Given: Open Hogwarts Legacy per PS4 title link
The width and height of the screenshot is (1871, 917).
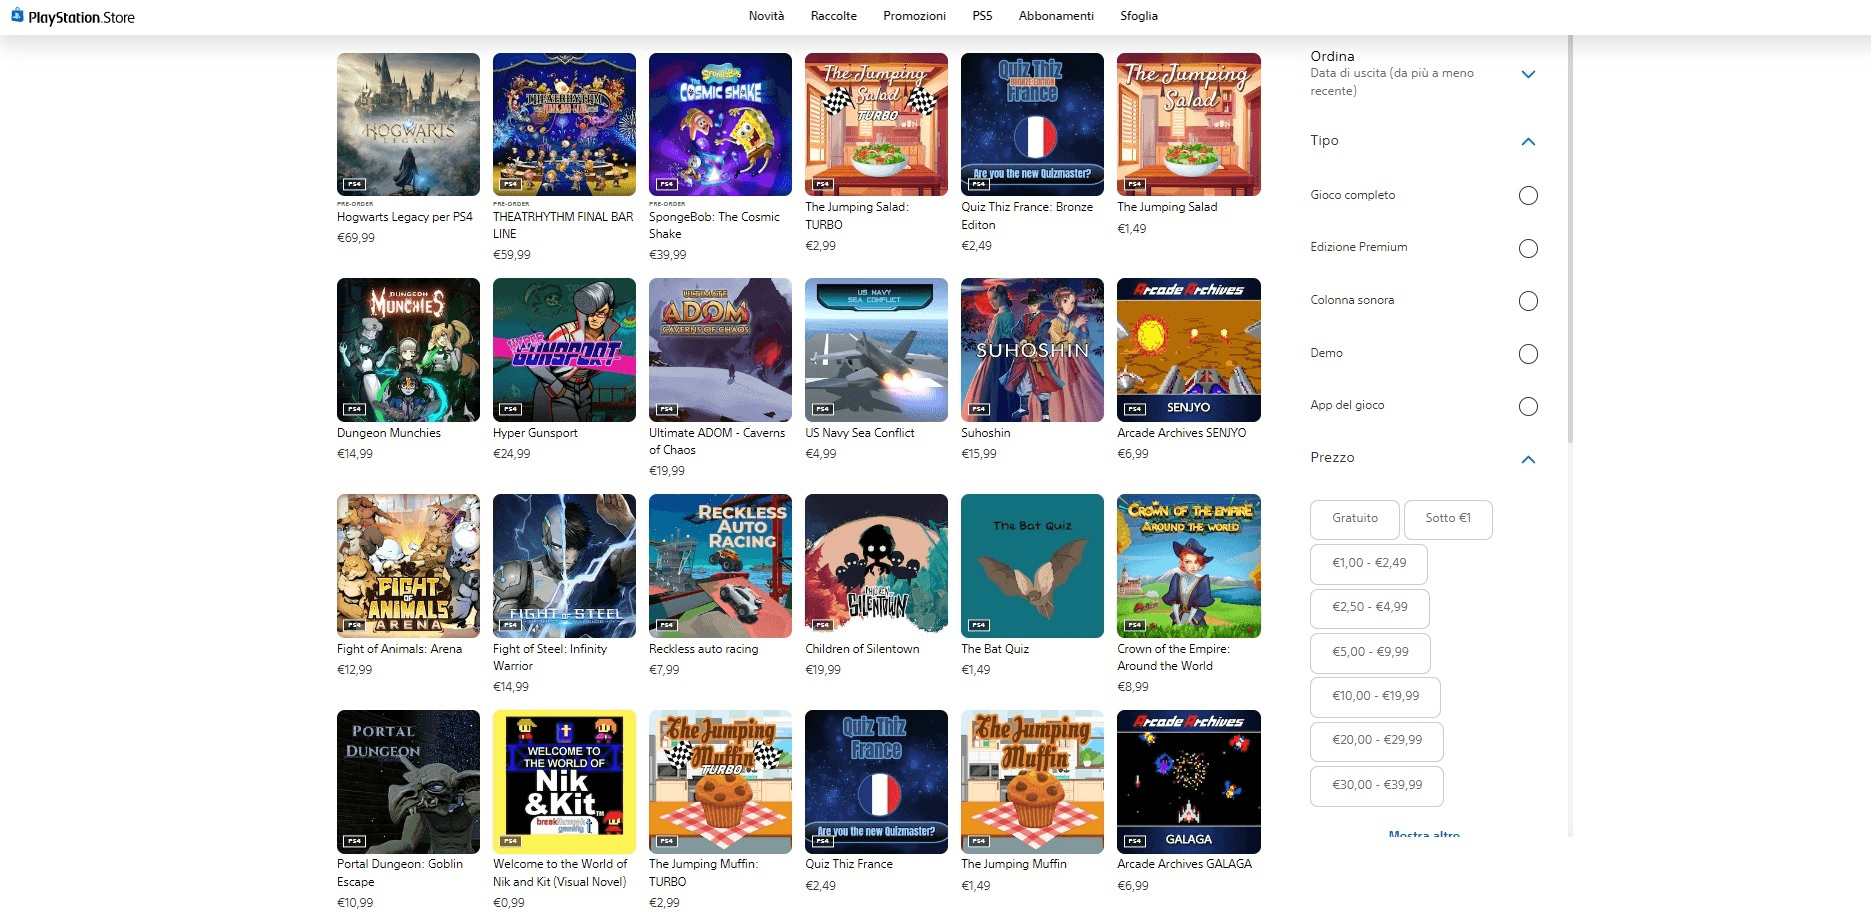Looking at the screenshot, I should coord(405,217).
